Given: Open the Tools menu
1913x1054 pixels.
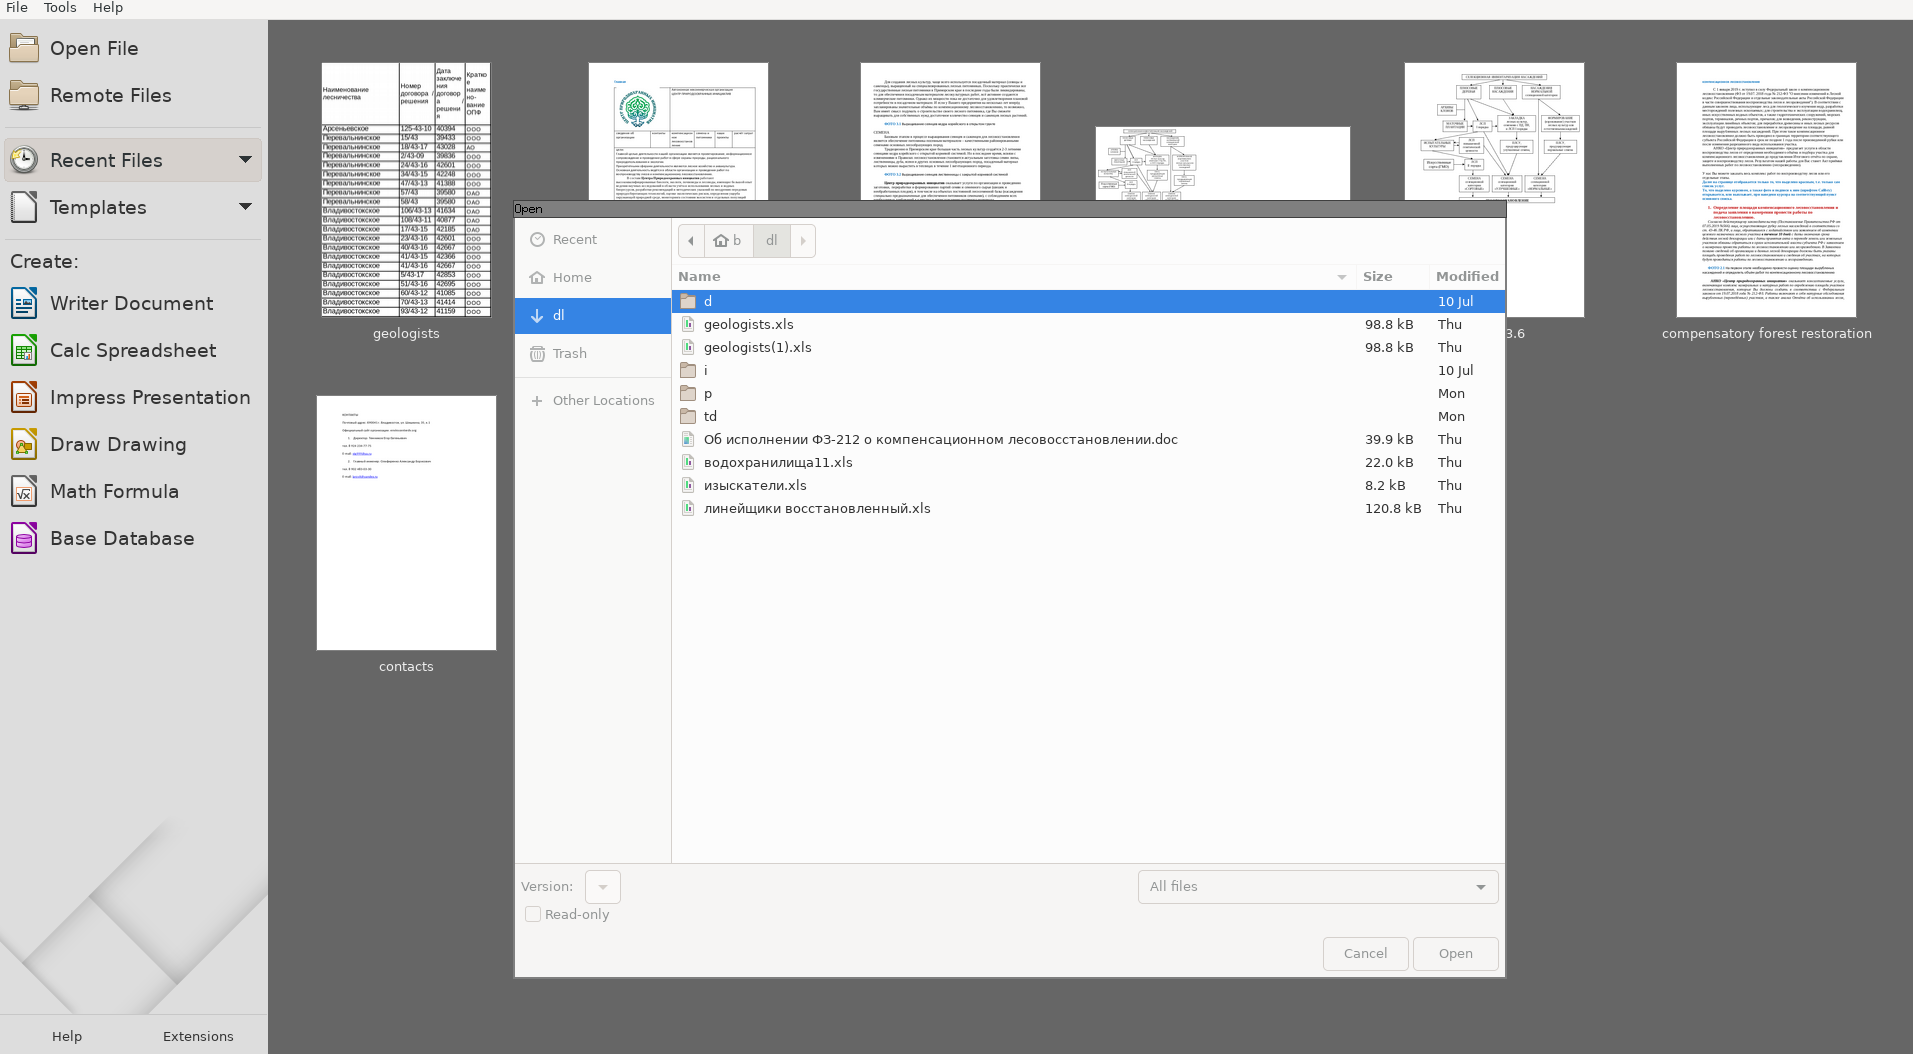Looking at the screenshot, I should click(x=60, y=8).
